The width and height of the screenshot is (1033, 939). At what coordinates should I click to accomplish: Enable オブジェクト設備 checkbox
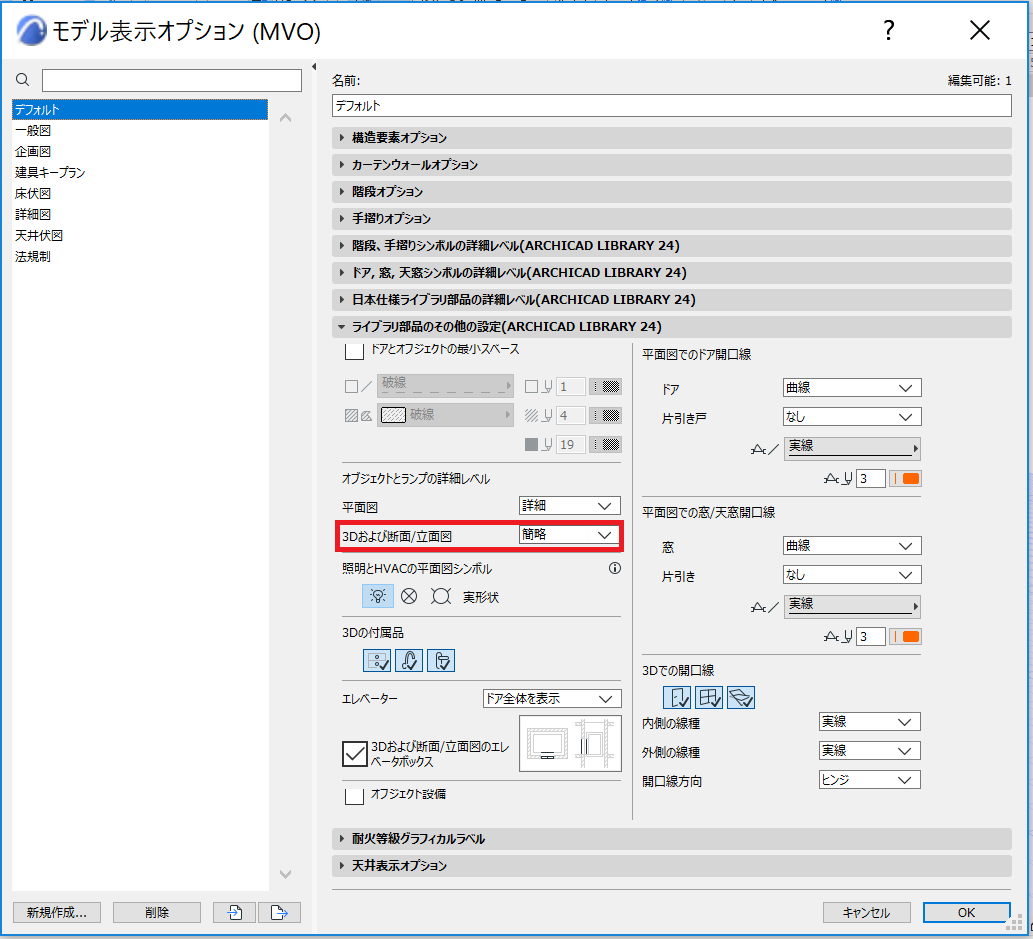(354, 795)
